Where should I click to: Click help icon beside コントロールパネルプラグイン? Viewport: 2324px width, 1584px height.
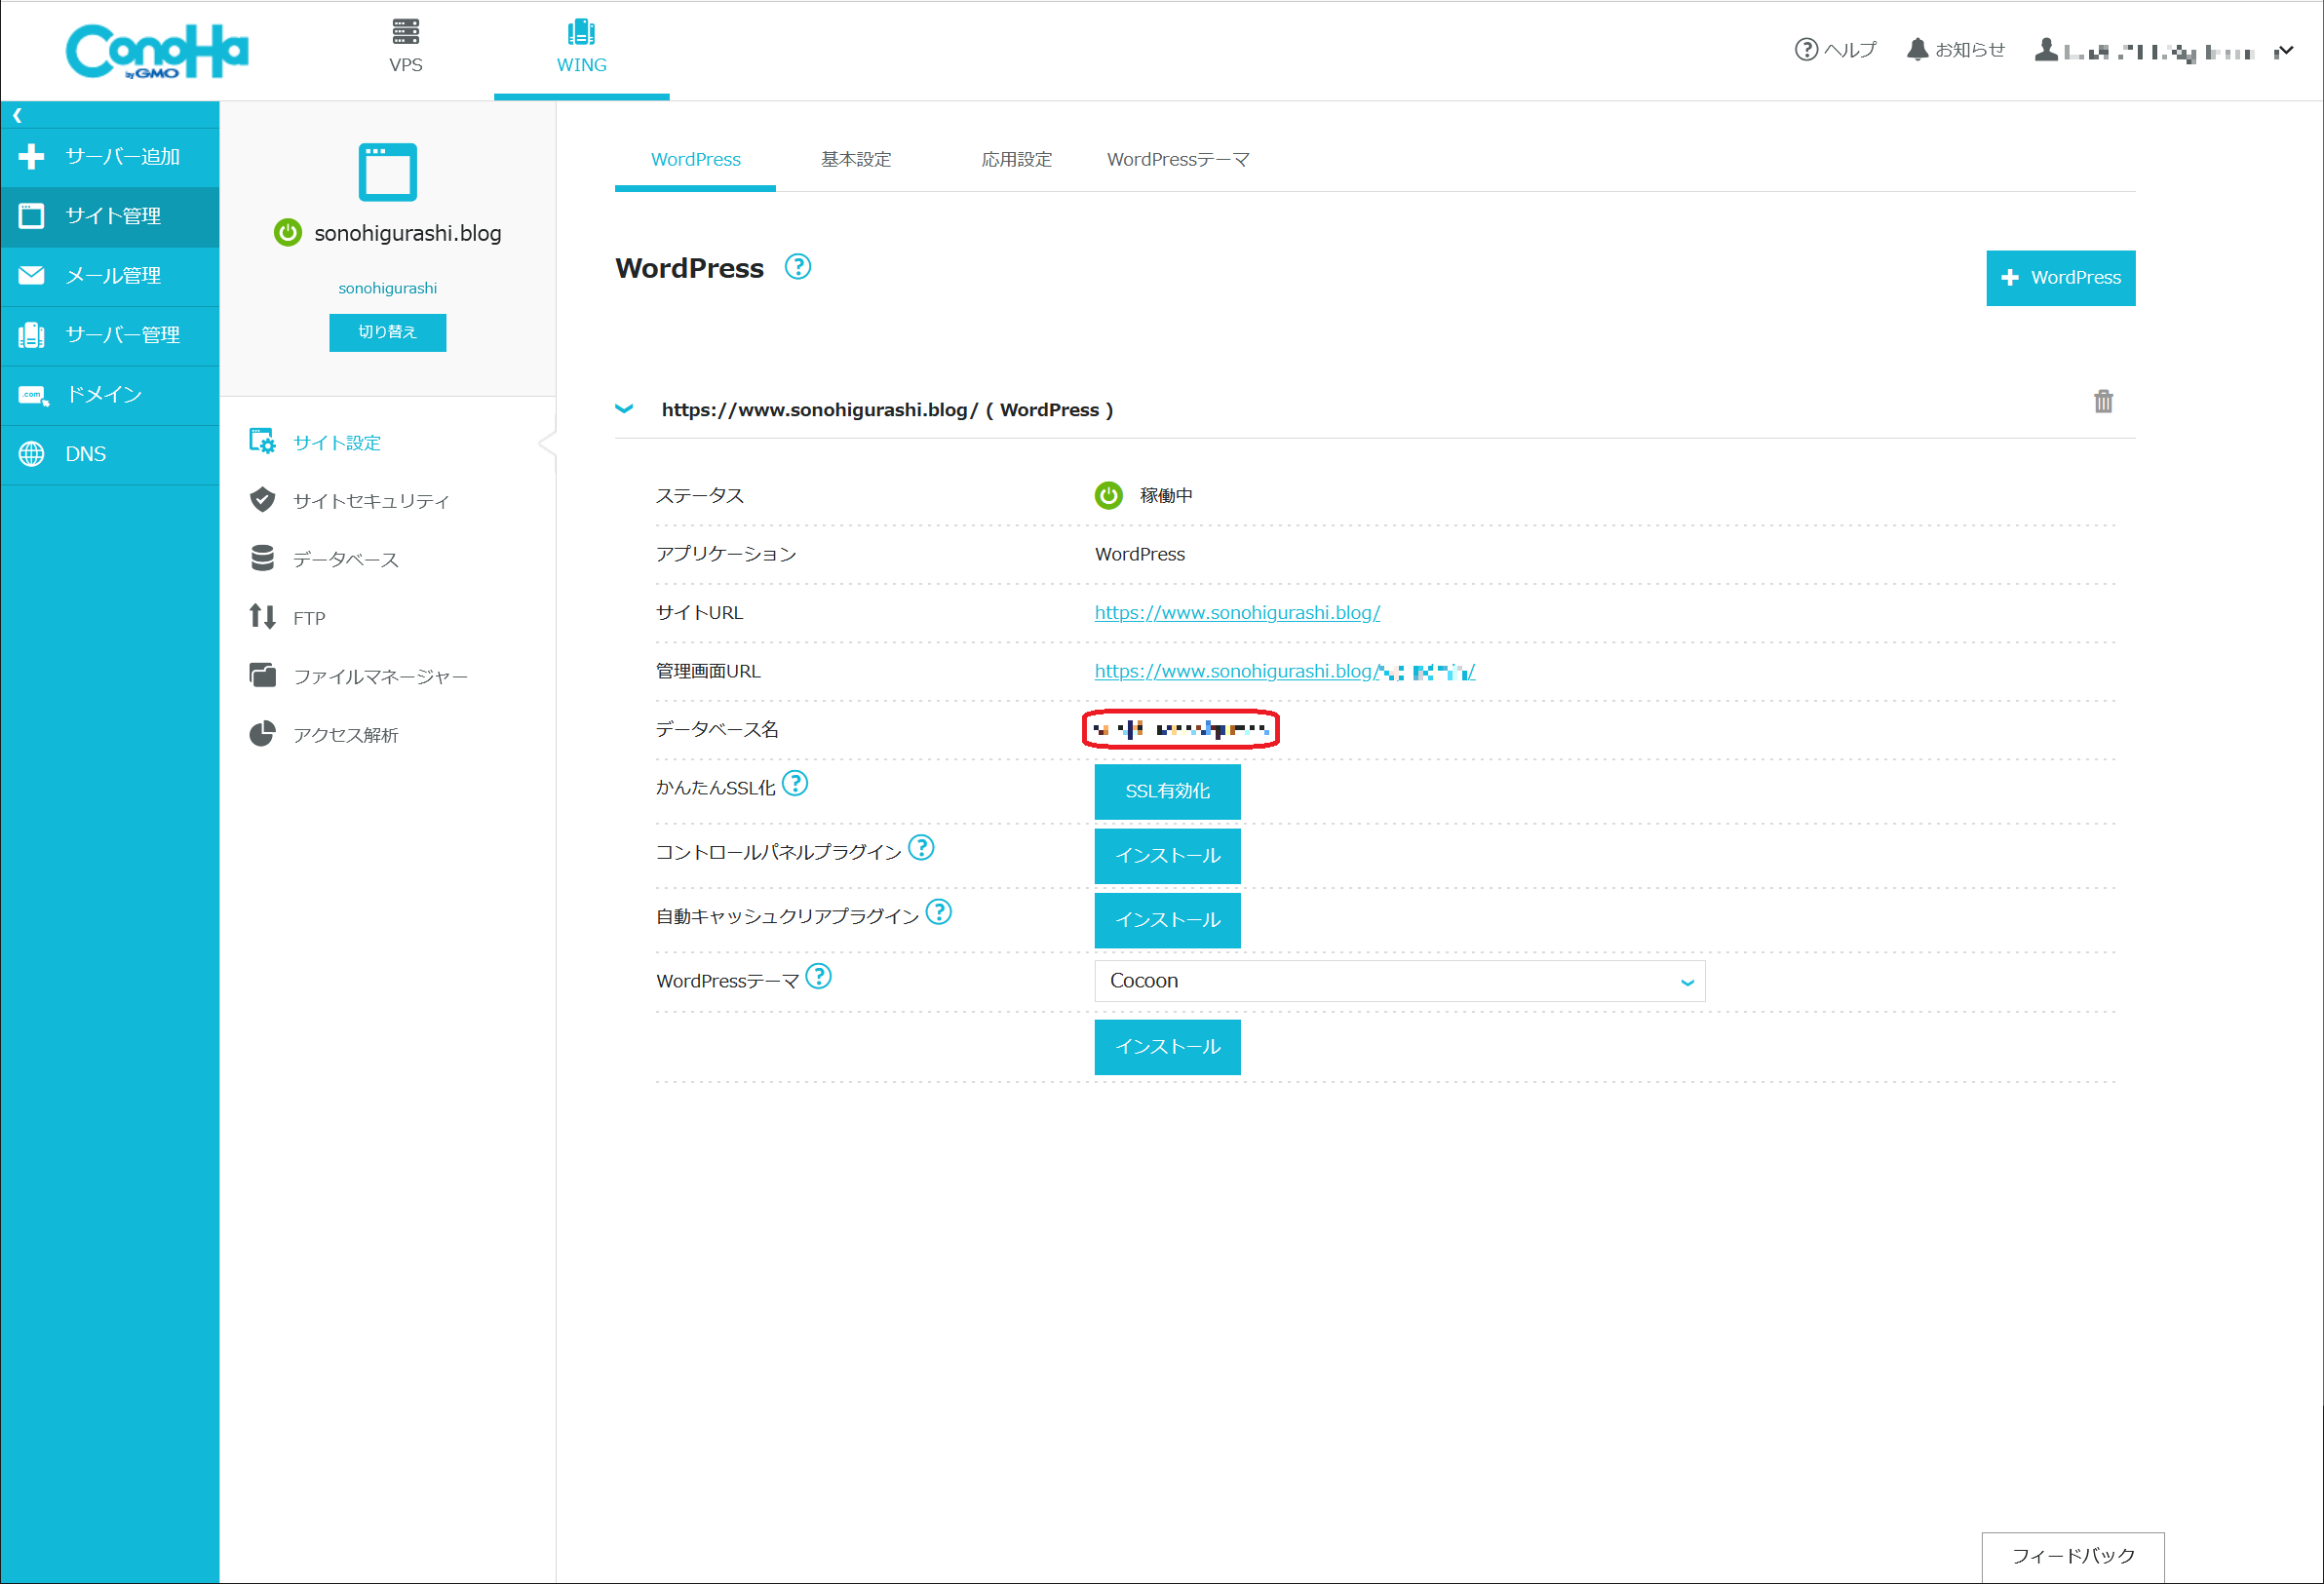click(x=921, y=847)
